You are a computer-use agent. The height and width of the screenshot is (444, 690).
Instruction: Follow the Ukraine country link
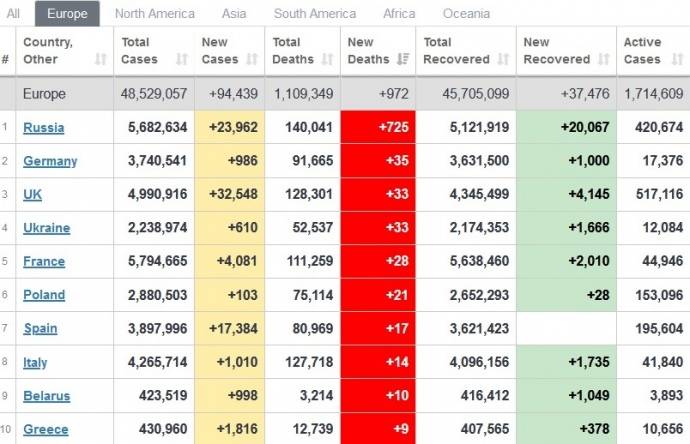coord(47,228)
